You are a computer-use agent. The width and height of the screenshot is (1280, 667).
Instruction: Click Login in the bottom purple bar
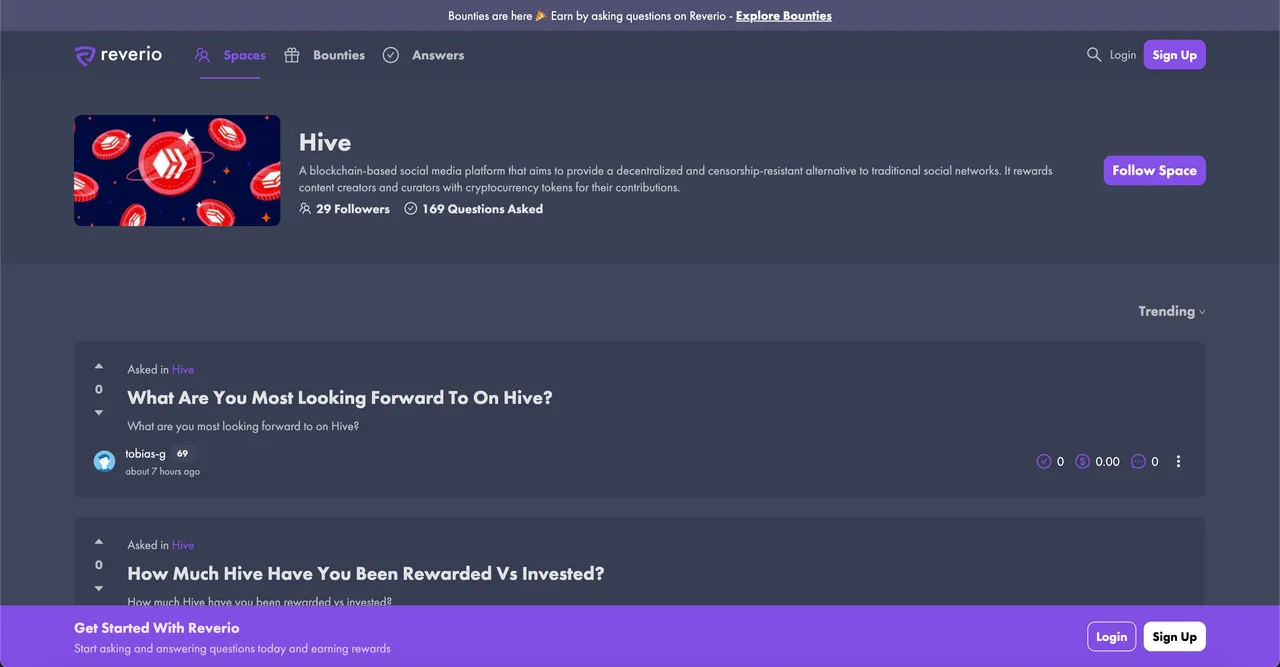coord(1111,636)
